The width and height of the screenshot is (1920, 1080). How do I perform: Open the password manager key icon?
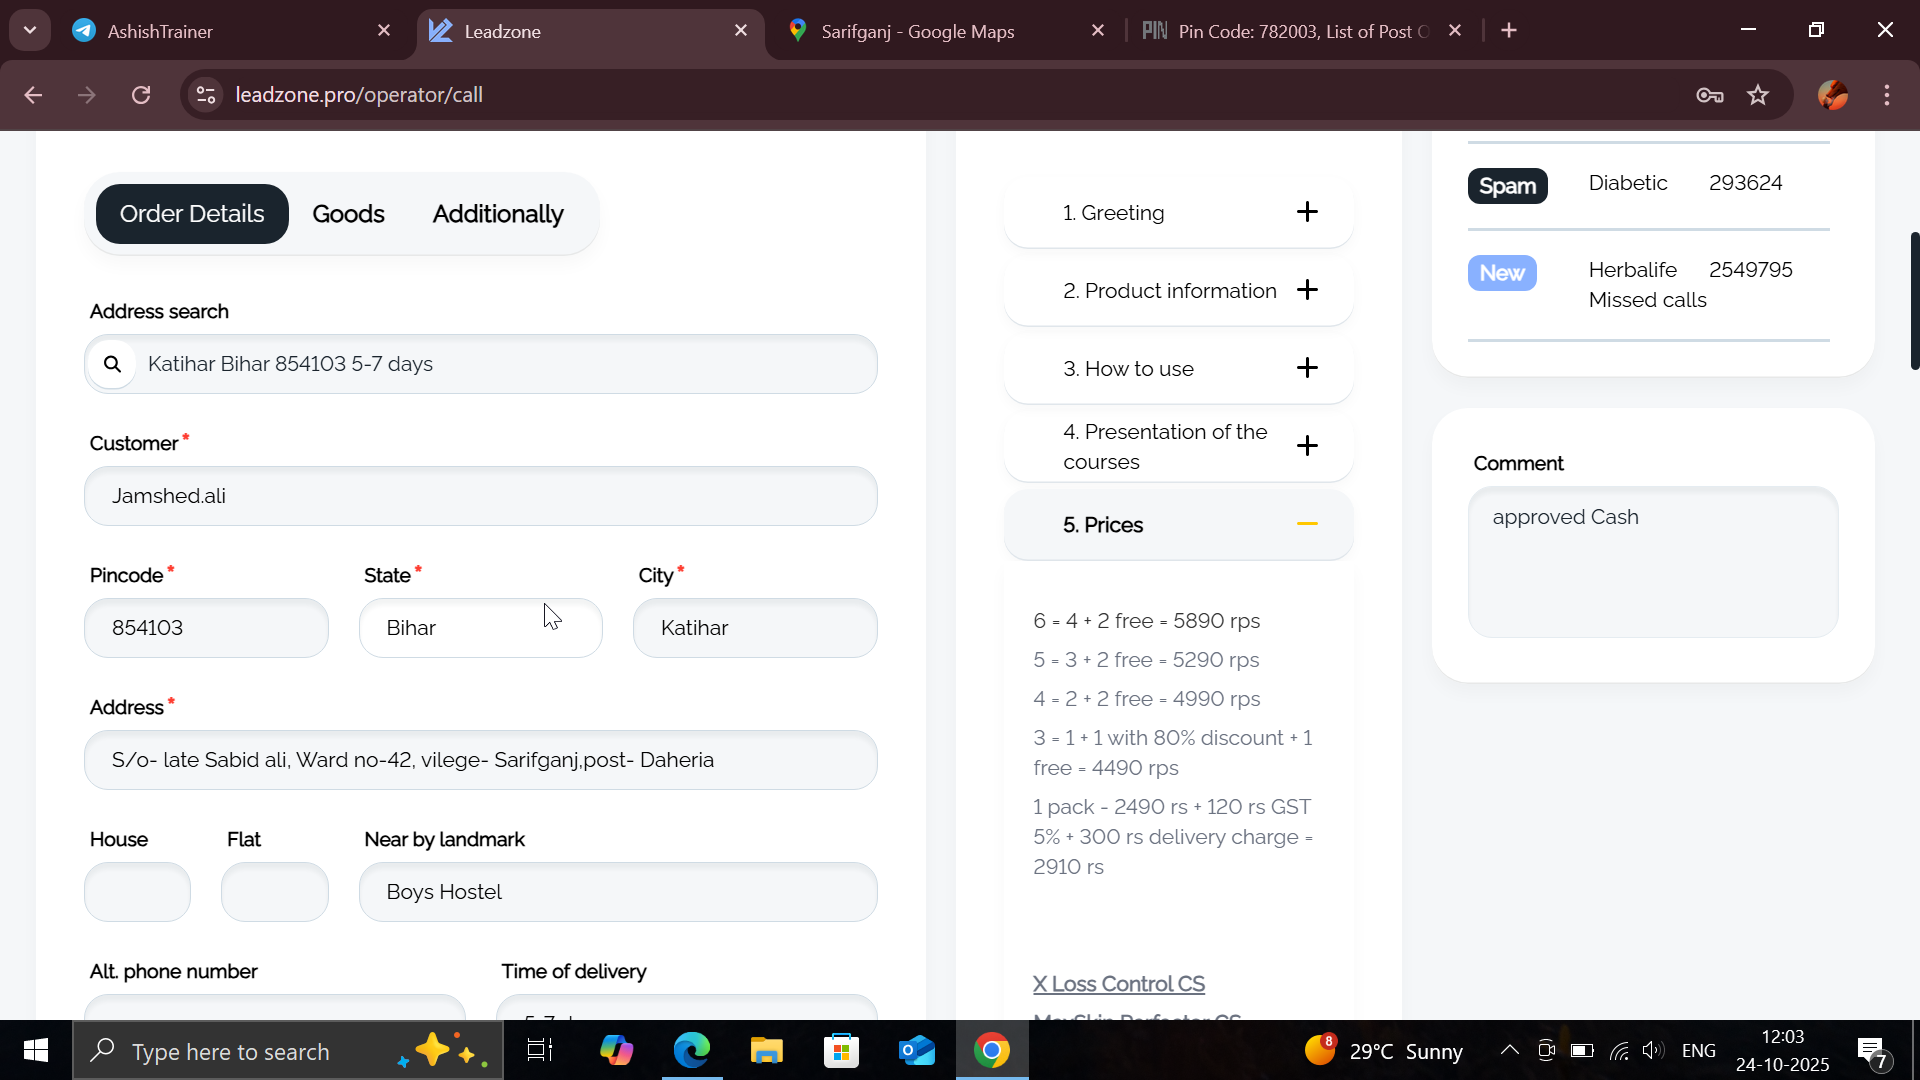point(1709,95)
